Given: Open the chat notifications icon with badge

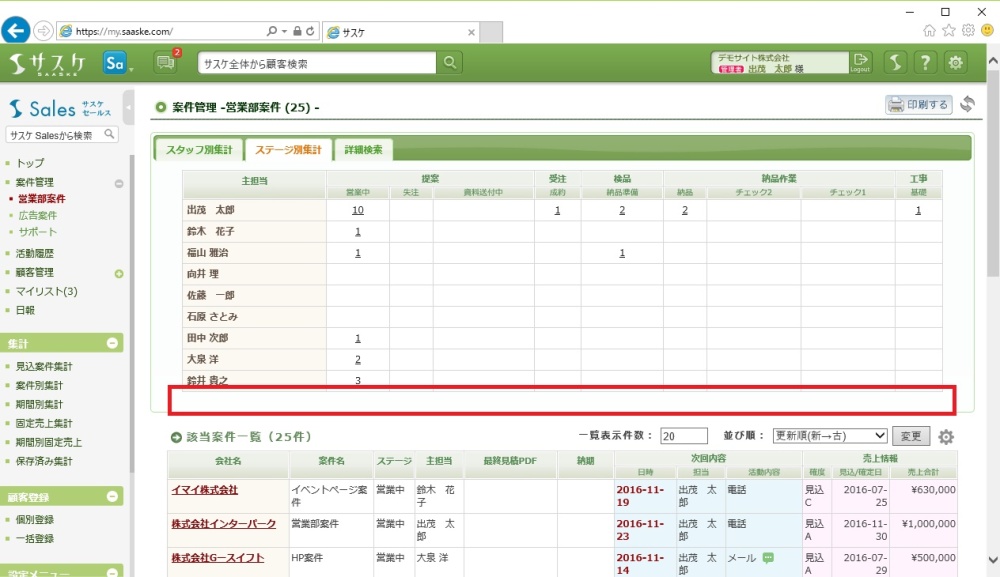Looking at the screenshot, I should point(165,63).
